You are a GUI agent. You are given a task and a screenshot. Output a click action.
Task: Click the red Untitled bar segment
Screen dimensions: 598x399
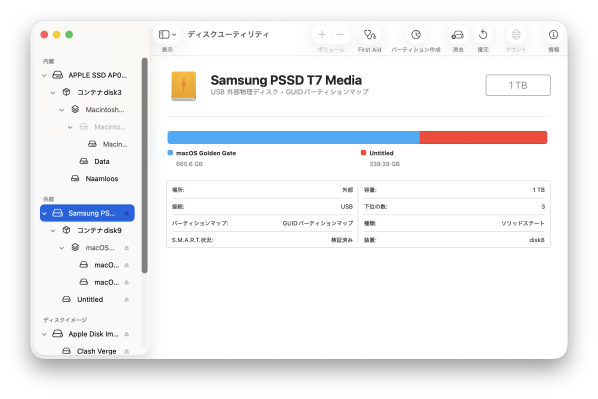click(483, 137)
